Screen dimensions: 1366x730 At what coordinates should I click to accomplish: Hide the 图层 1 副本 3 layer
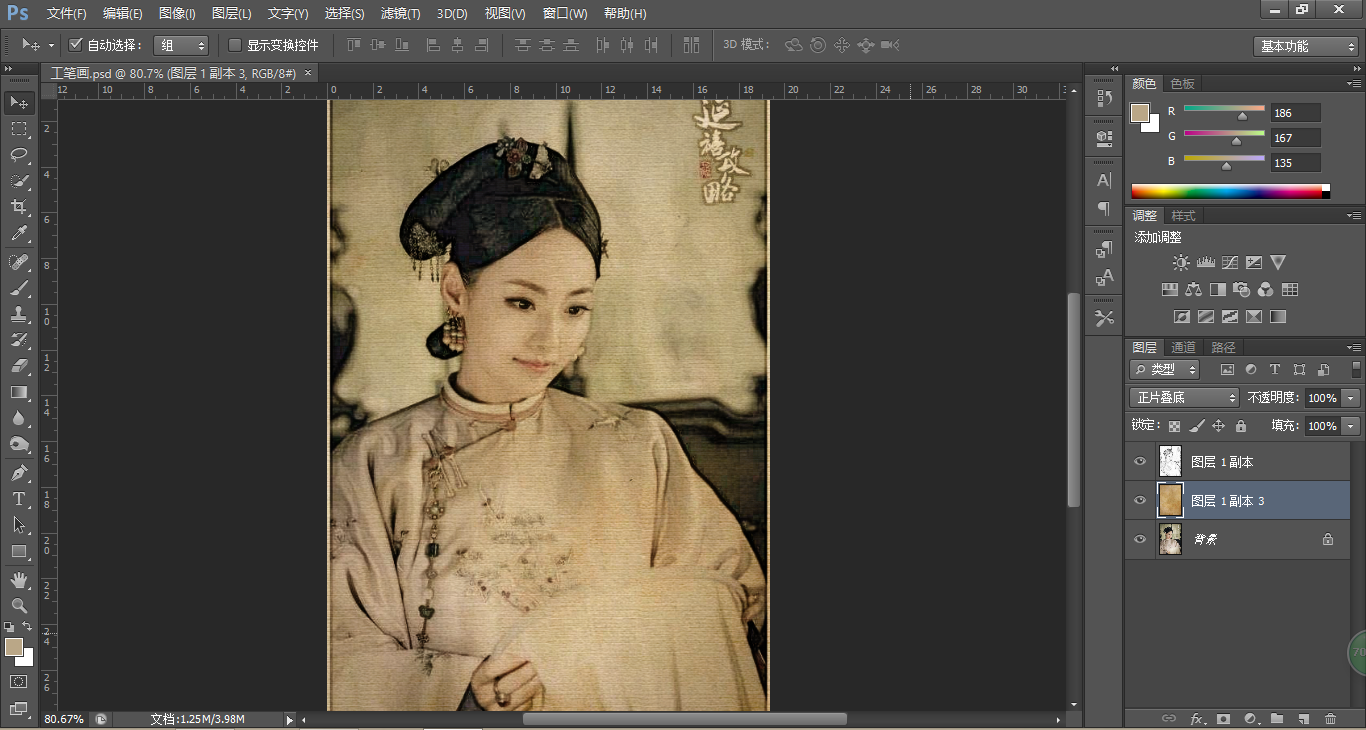coord(1140,500)
